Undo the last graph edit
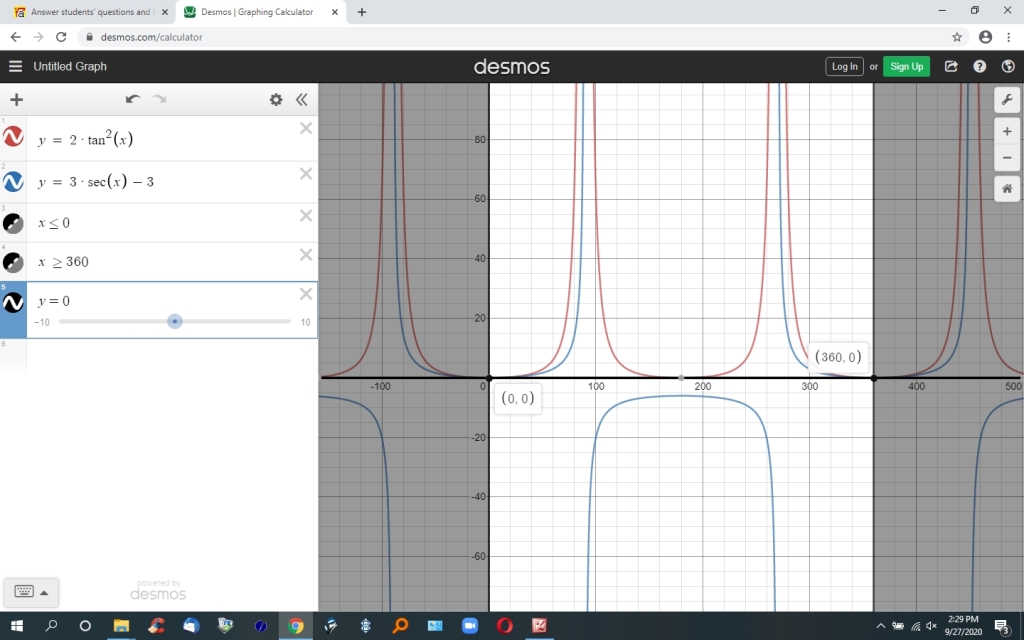 pyautogui.click(x=133, y=99)
